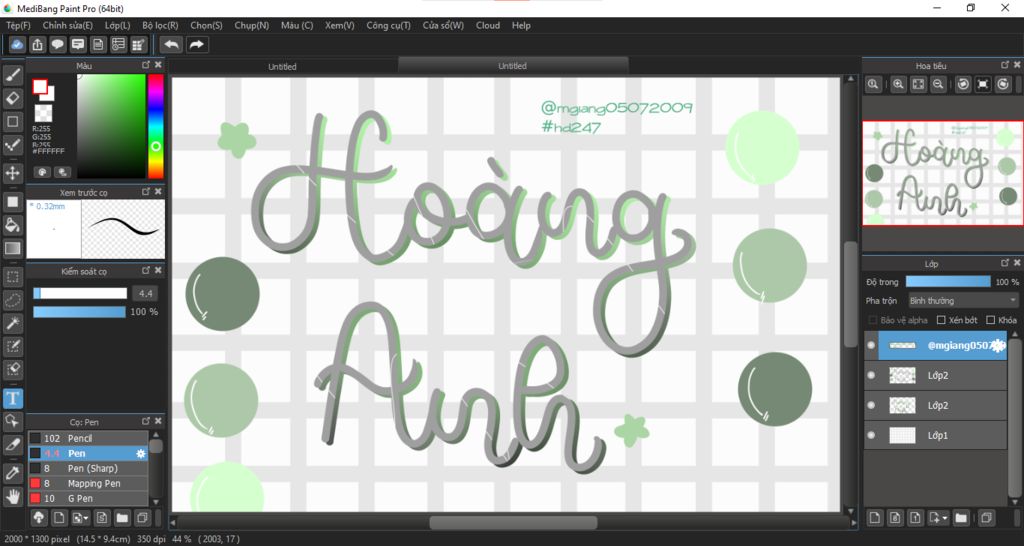This screenshot has width=1024, height=546.
Task: Open the Công cụ(T) menu
Action: tap(389, 25)
